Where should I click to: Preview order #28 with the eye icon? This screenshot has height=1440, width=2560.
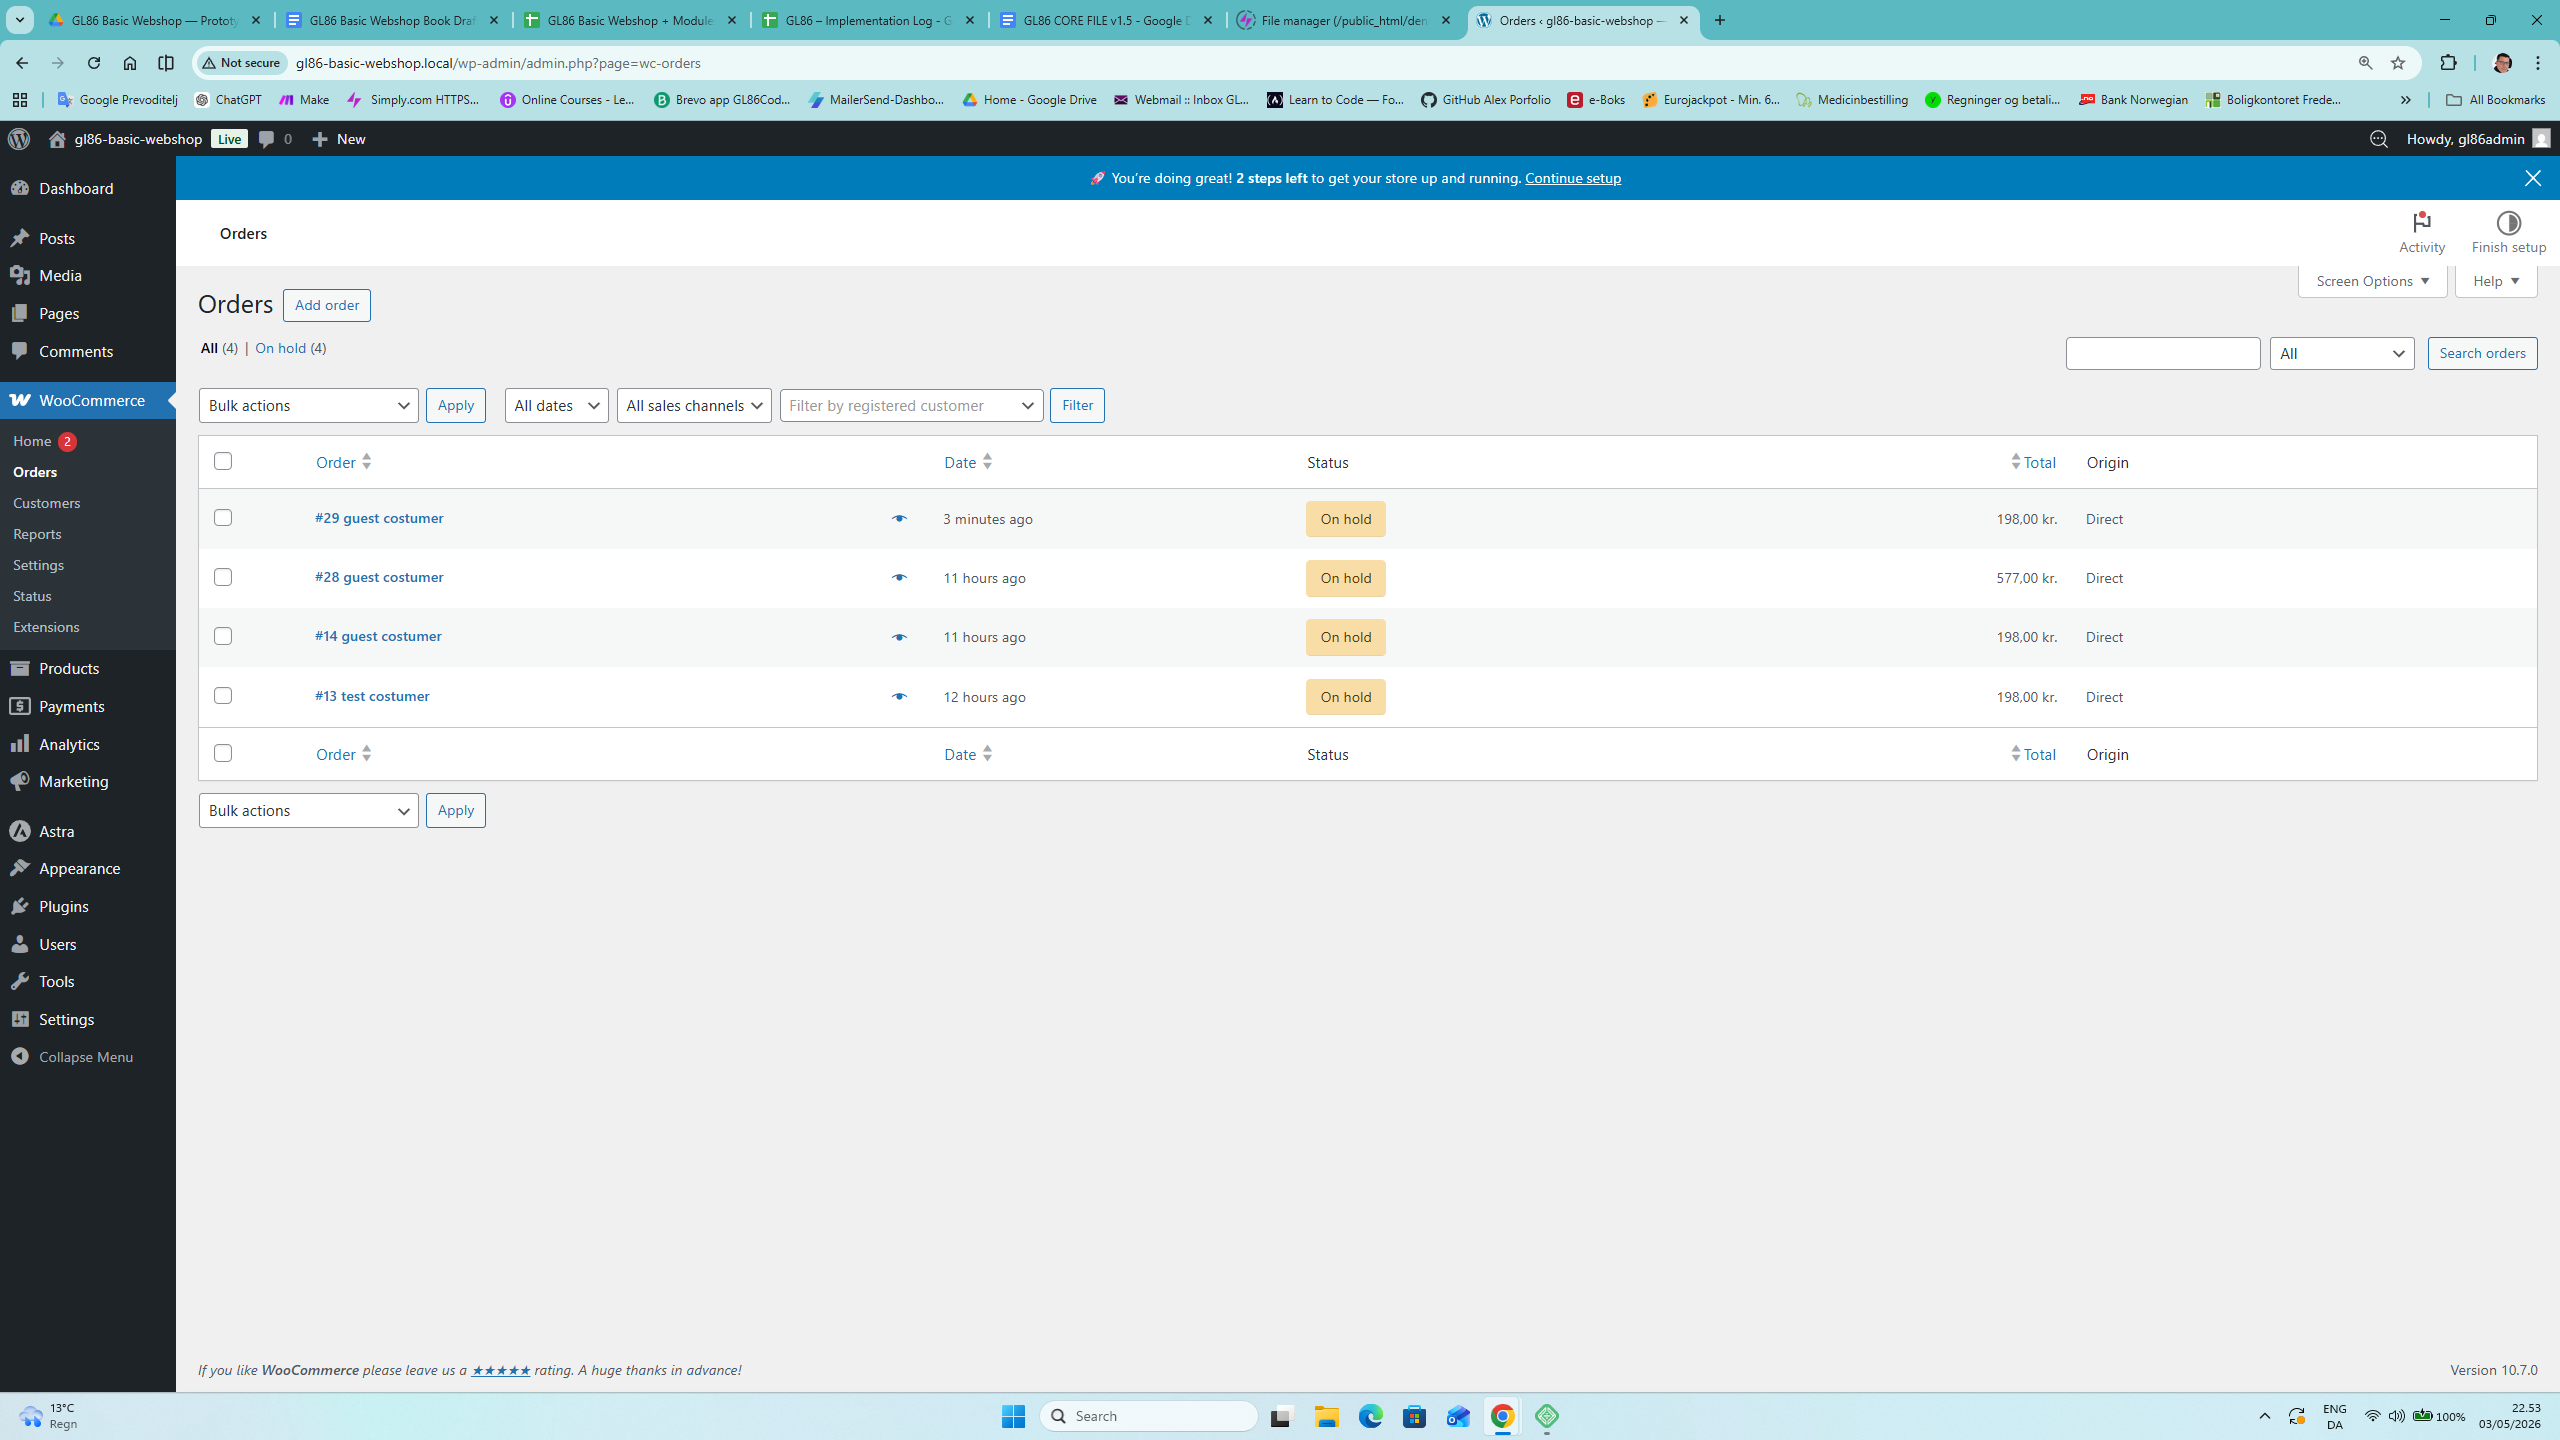pyautogui.click(x=899, y=578)
